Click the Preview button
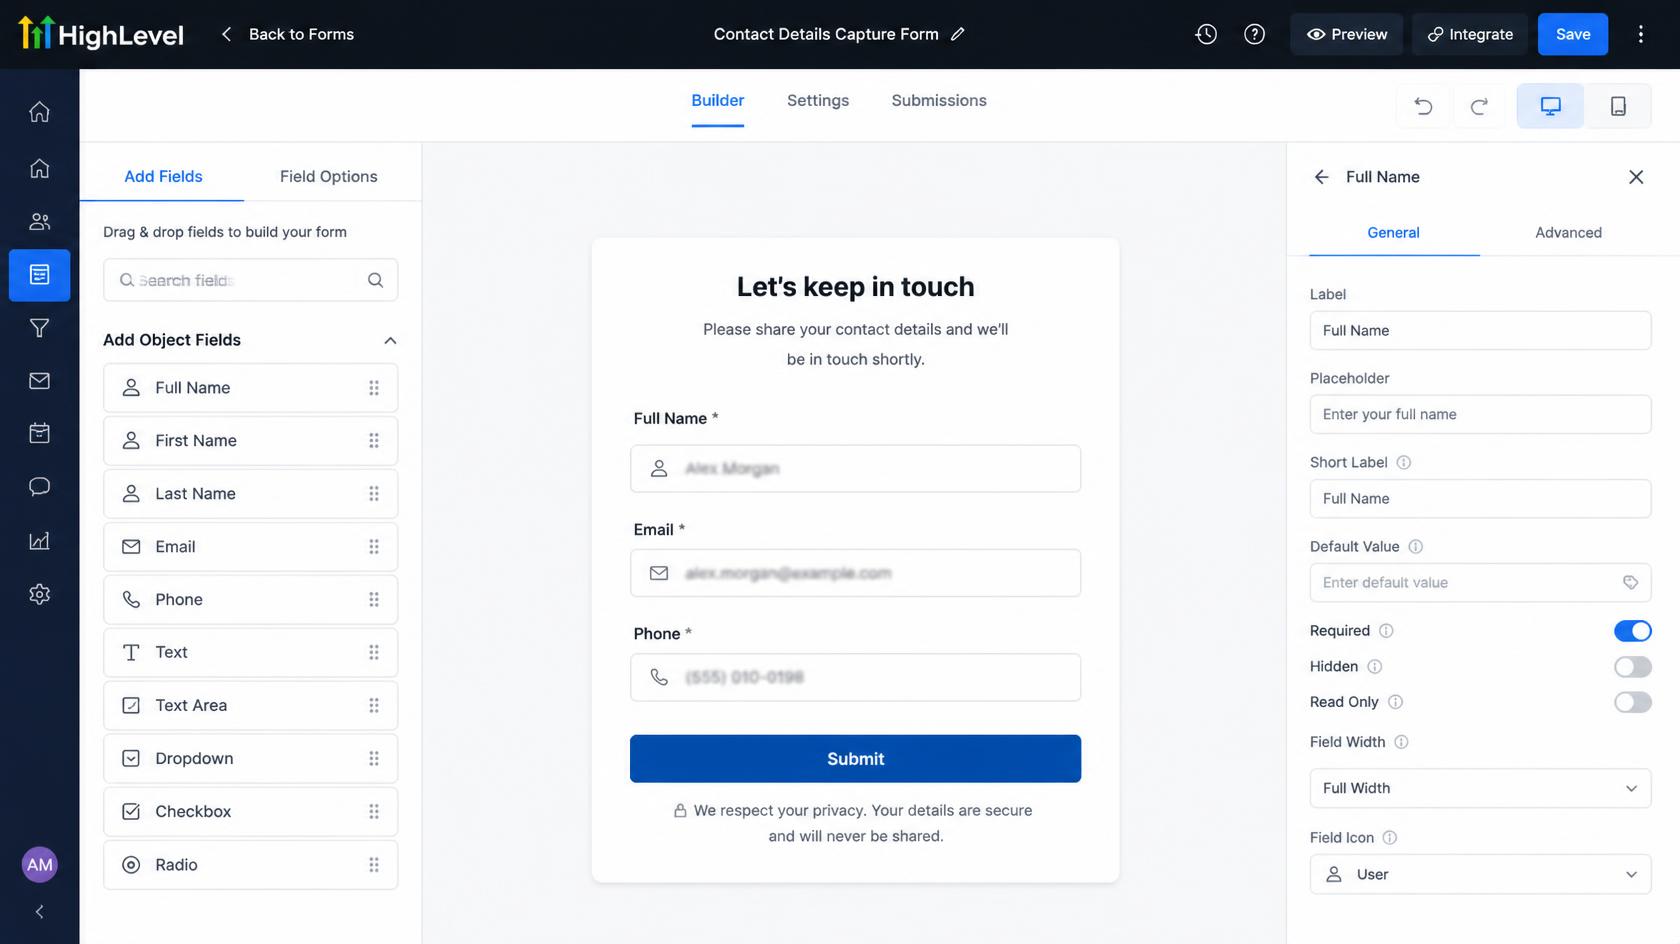Image resolution: width=1680 pixels, height=944 pixels. 1346,34
